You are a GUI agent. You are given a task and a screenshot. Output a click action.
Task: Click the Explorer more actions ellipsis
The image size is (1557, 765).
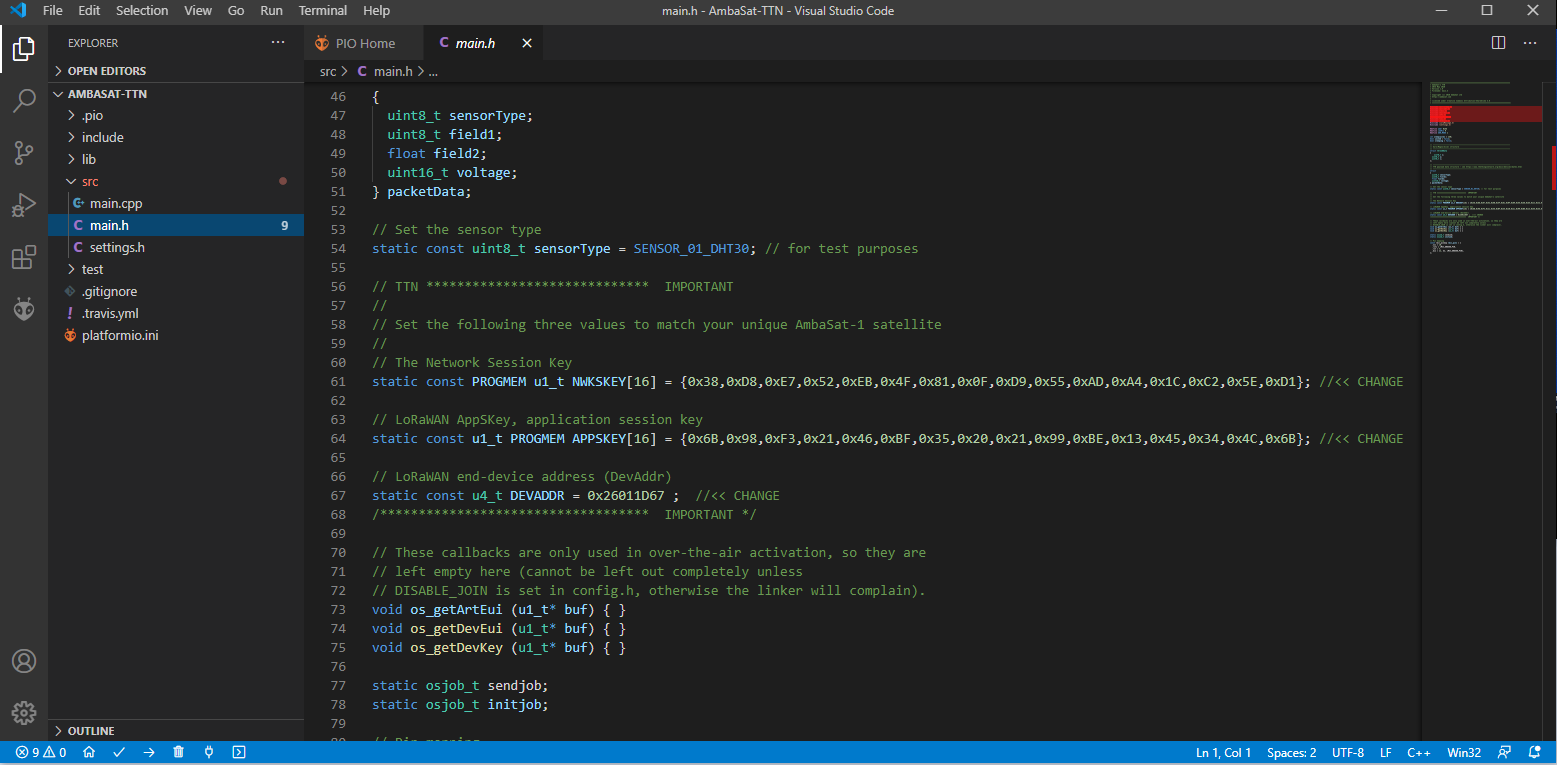click(x=278, y=43)
